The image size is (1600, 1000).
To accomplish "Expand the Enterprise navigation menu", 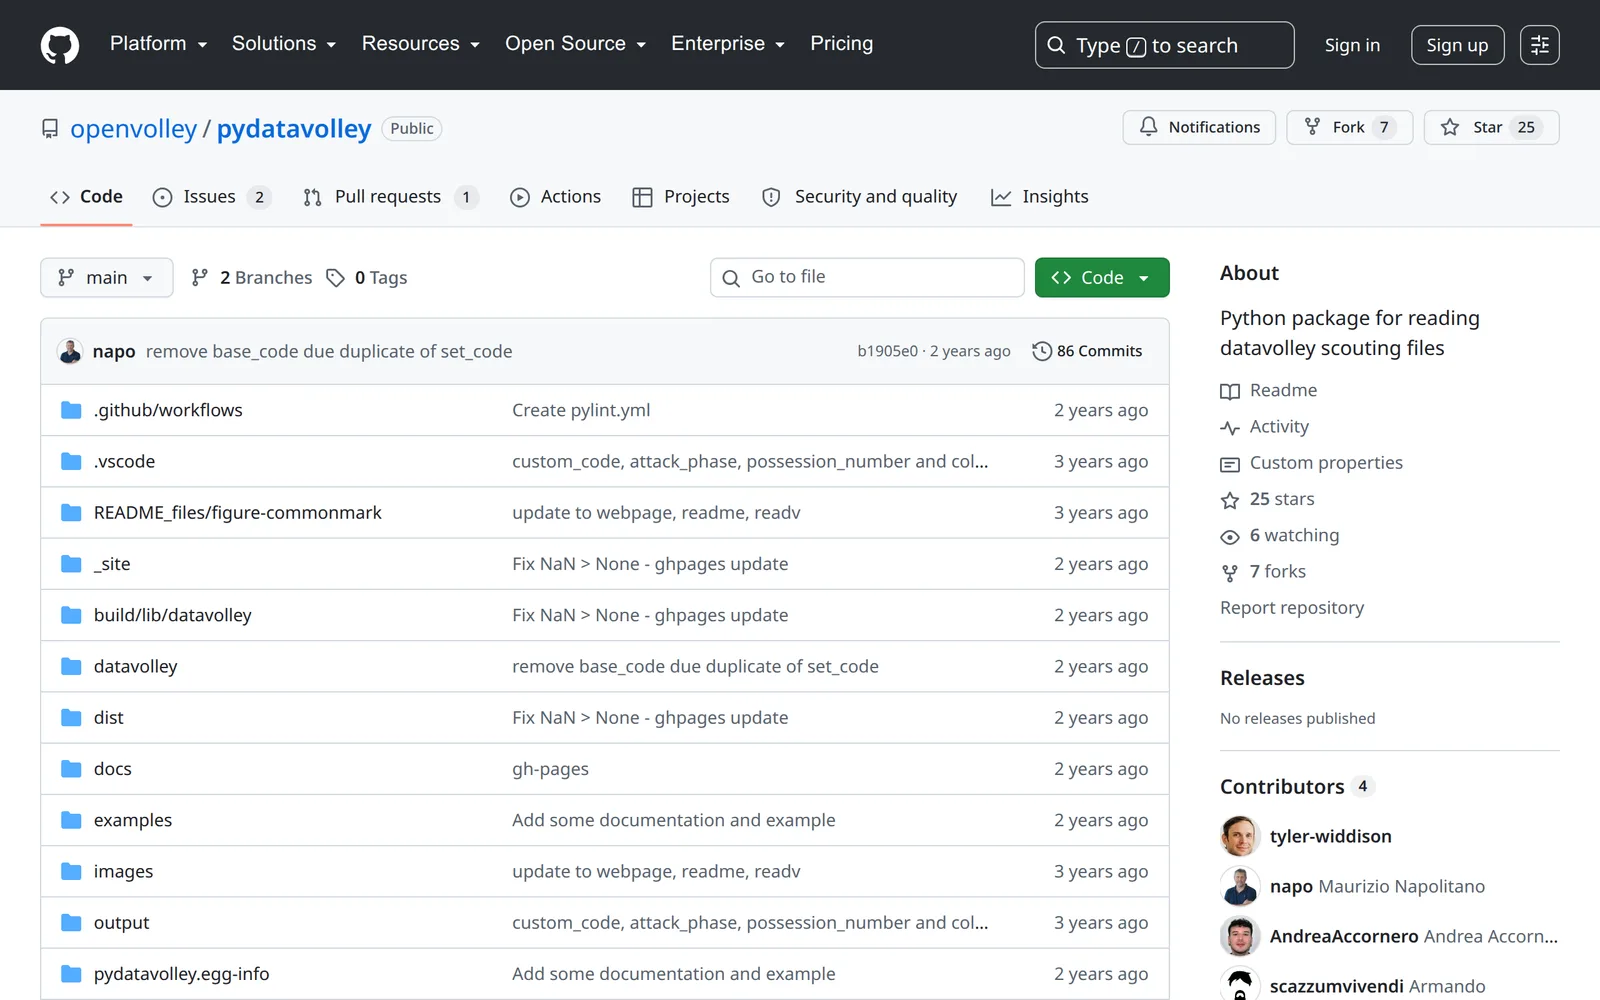I will coord(728,44).
